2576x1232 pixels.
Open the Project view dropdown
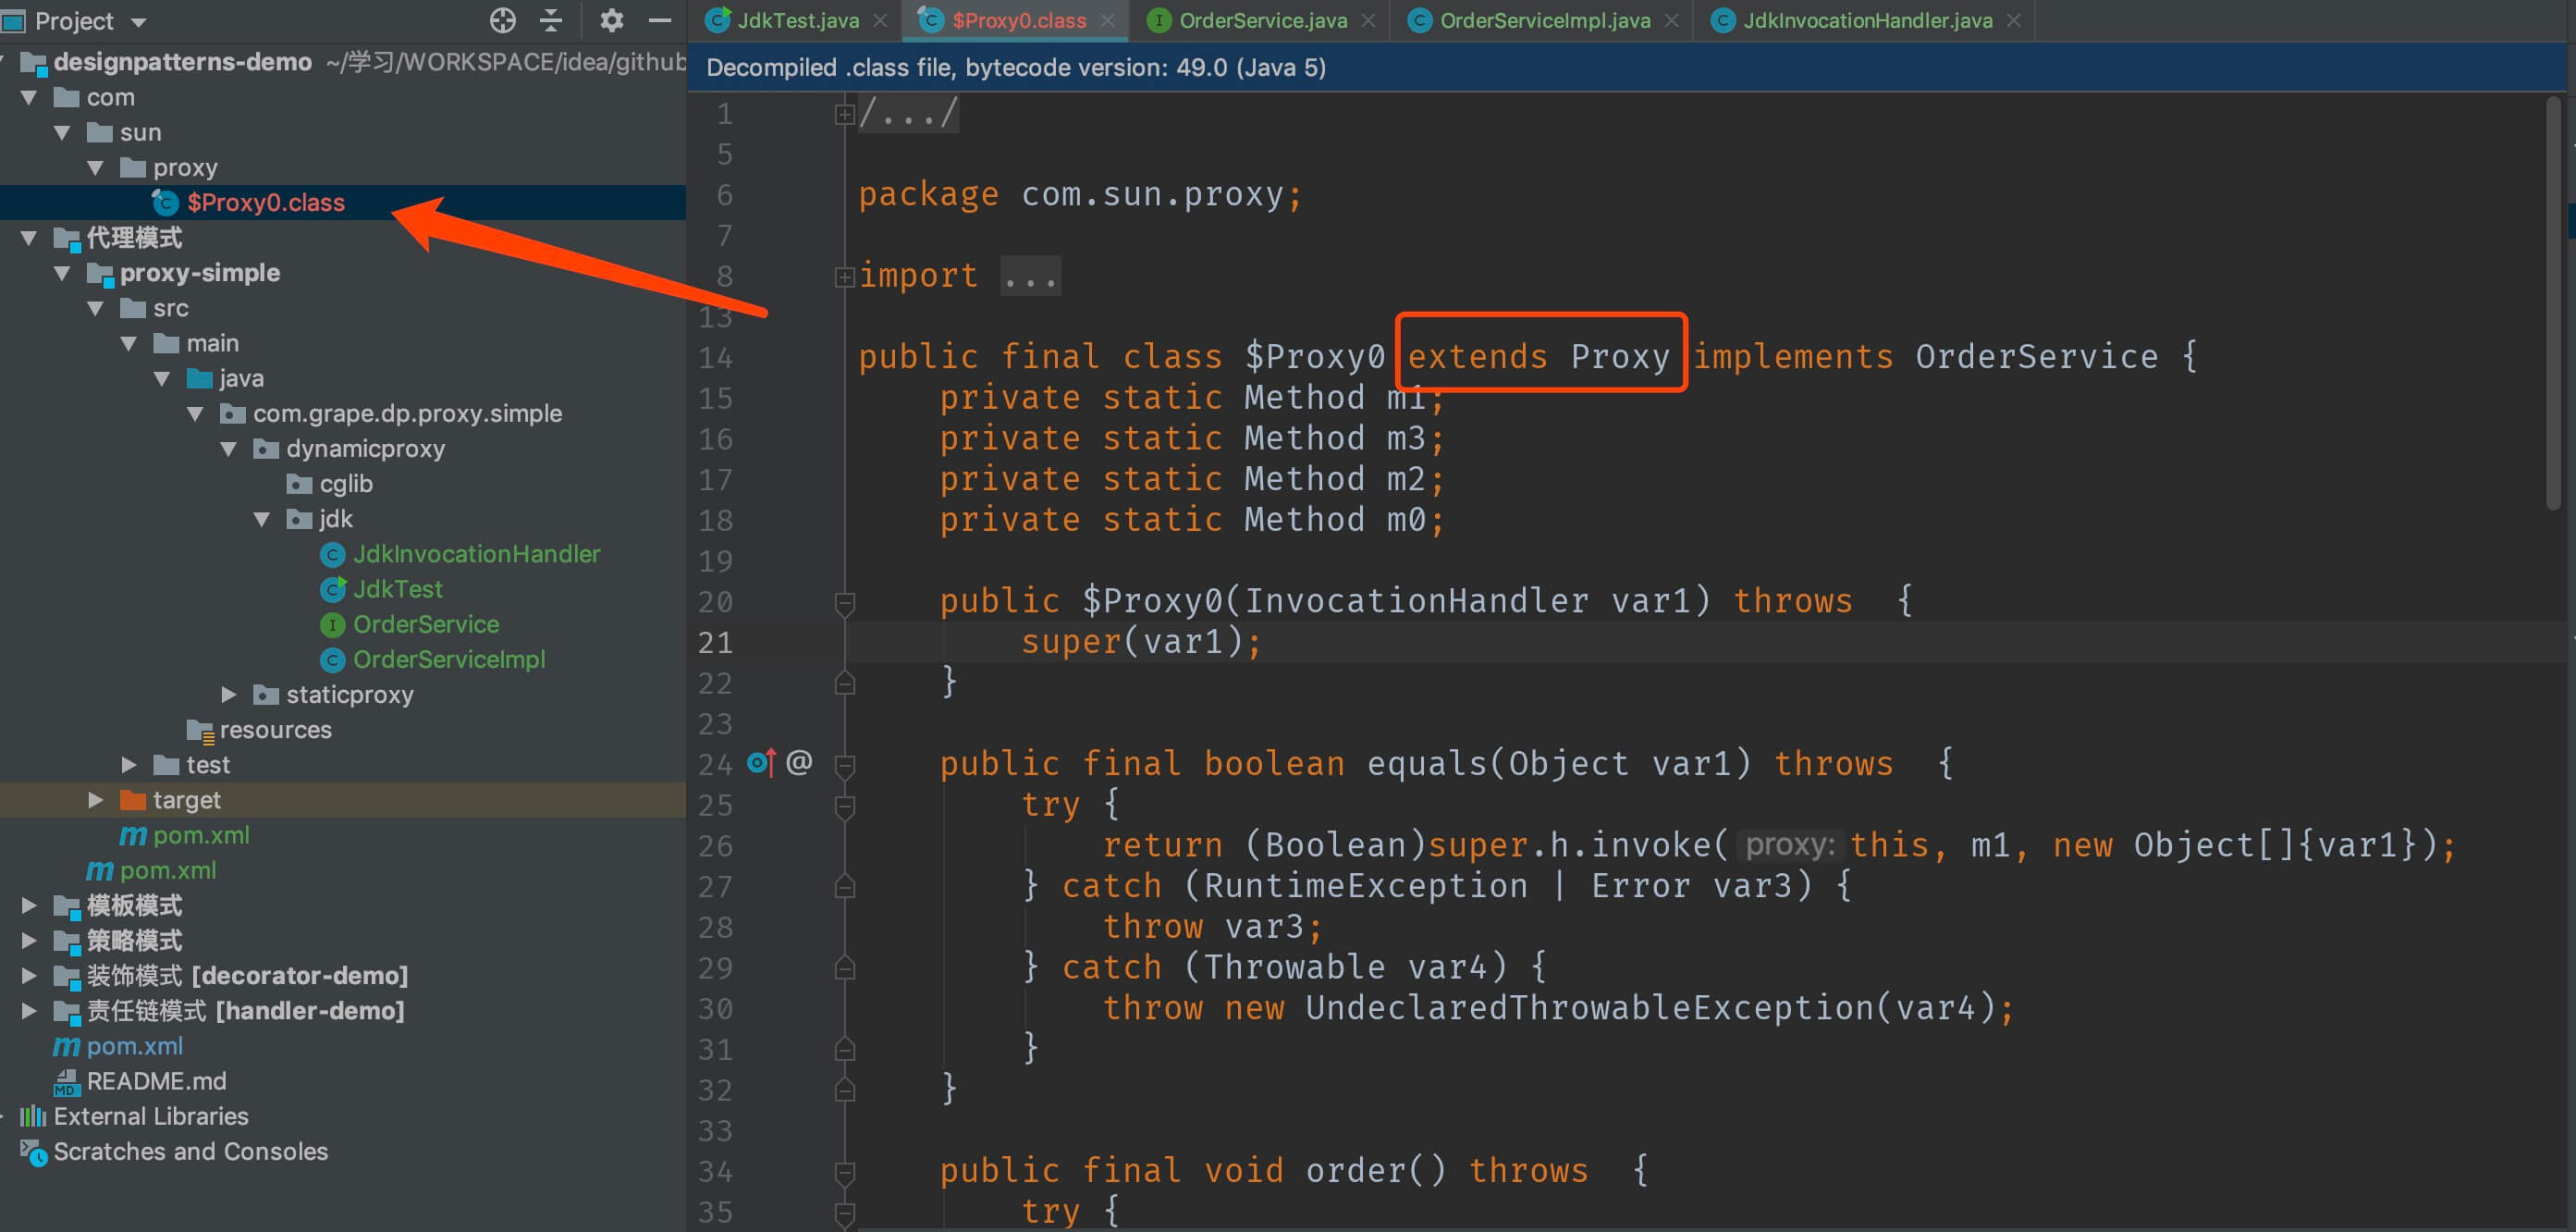click(x=139, y=22)
